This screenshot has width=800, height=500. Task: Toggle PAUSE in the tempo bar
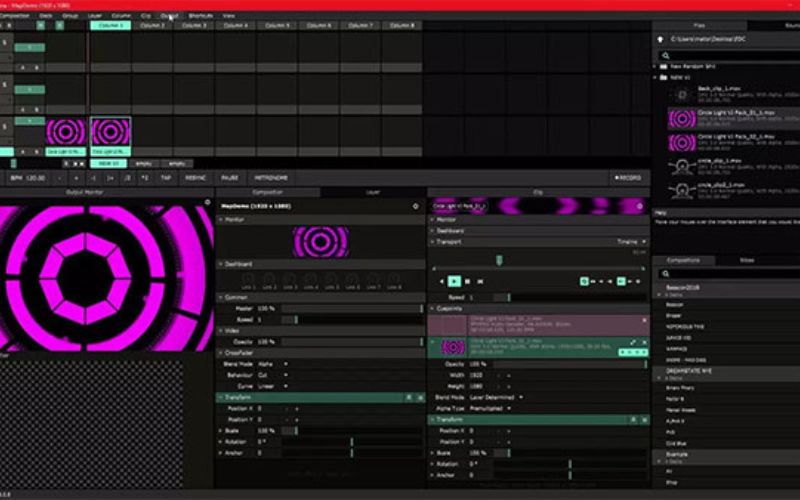point(230,177)
